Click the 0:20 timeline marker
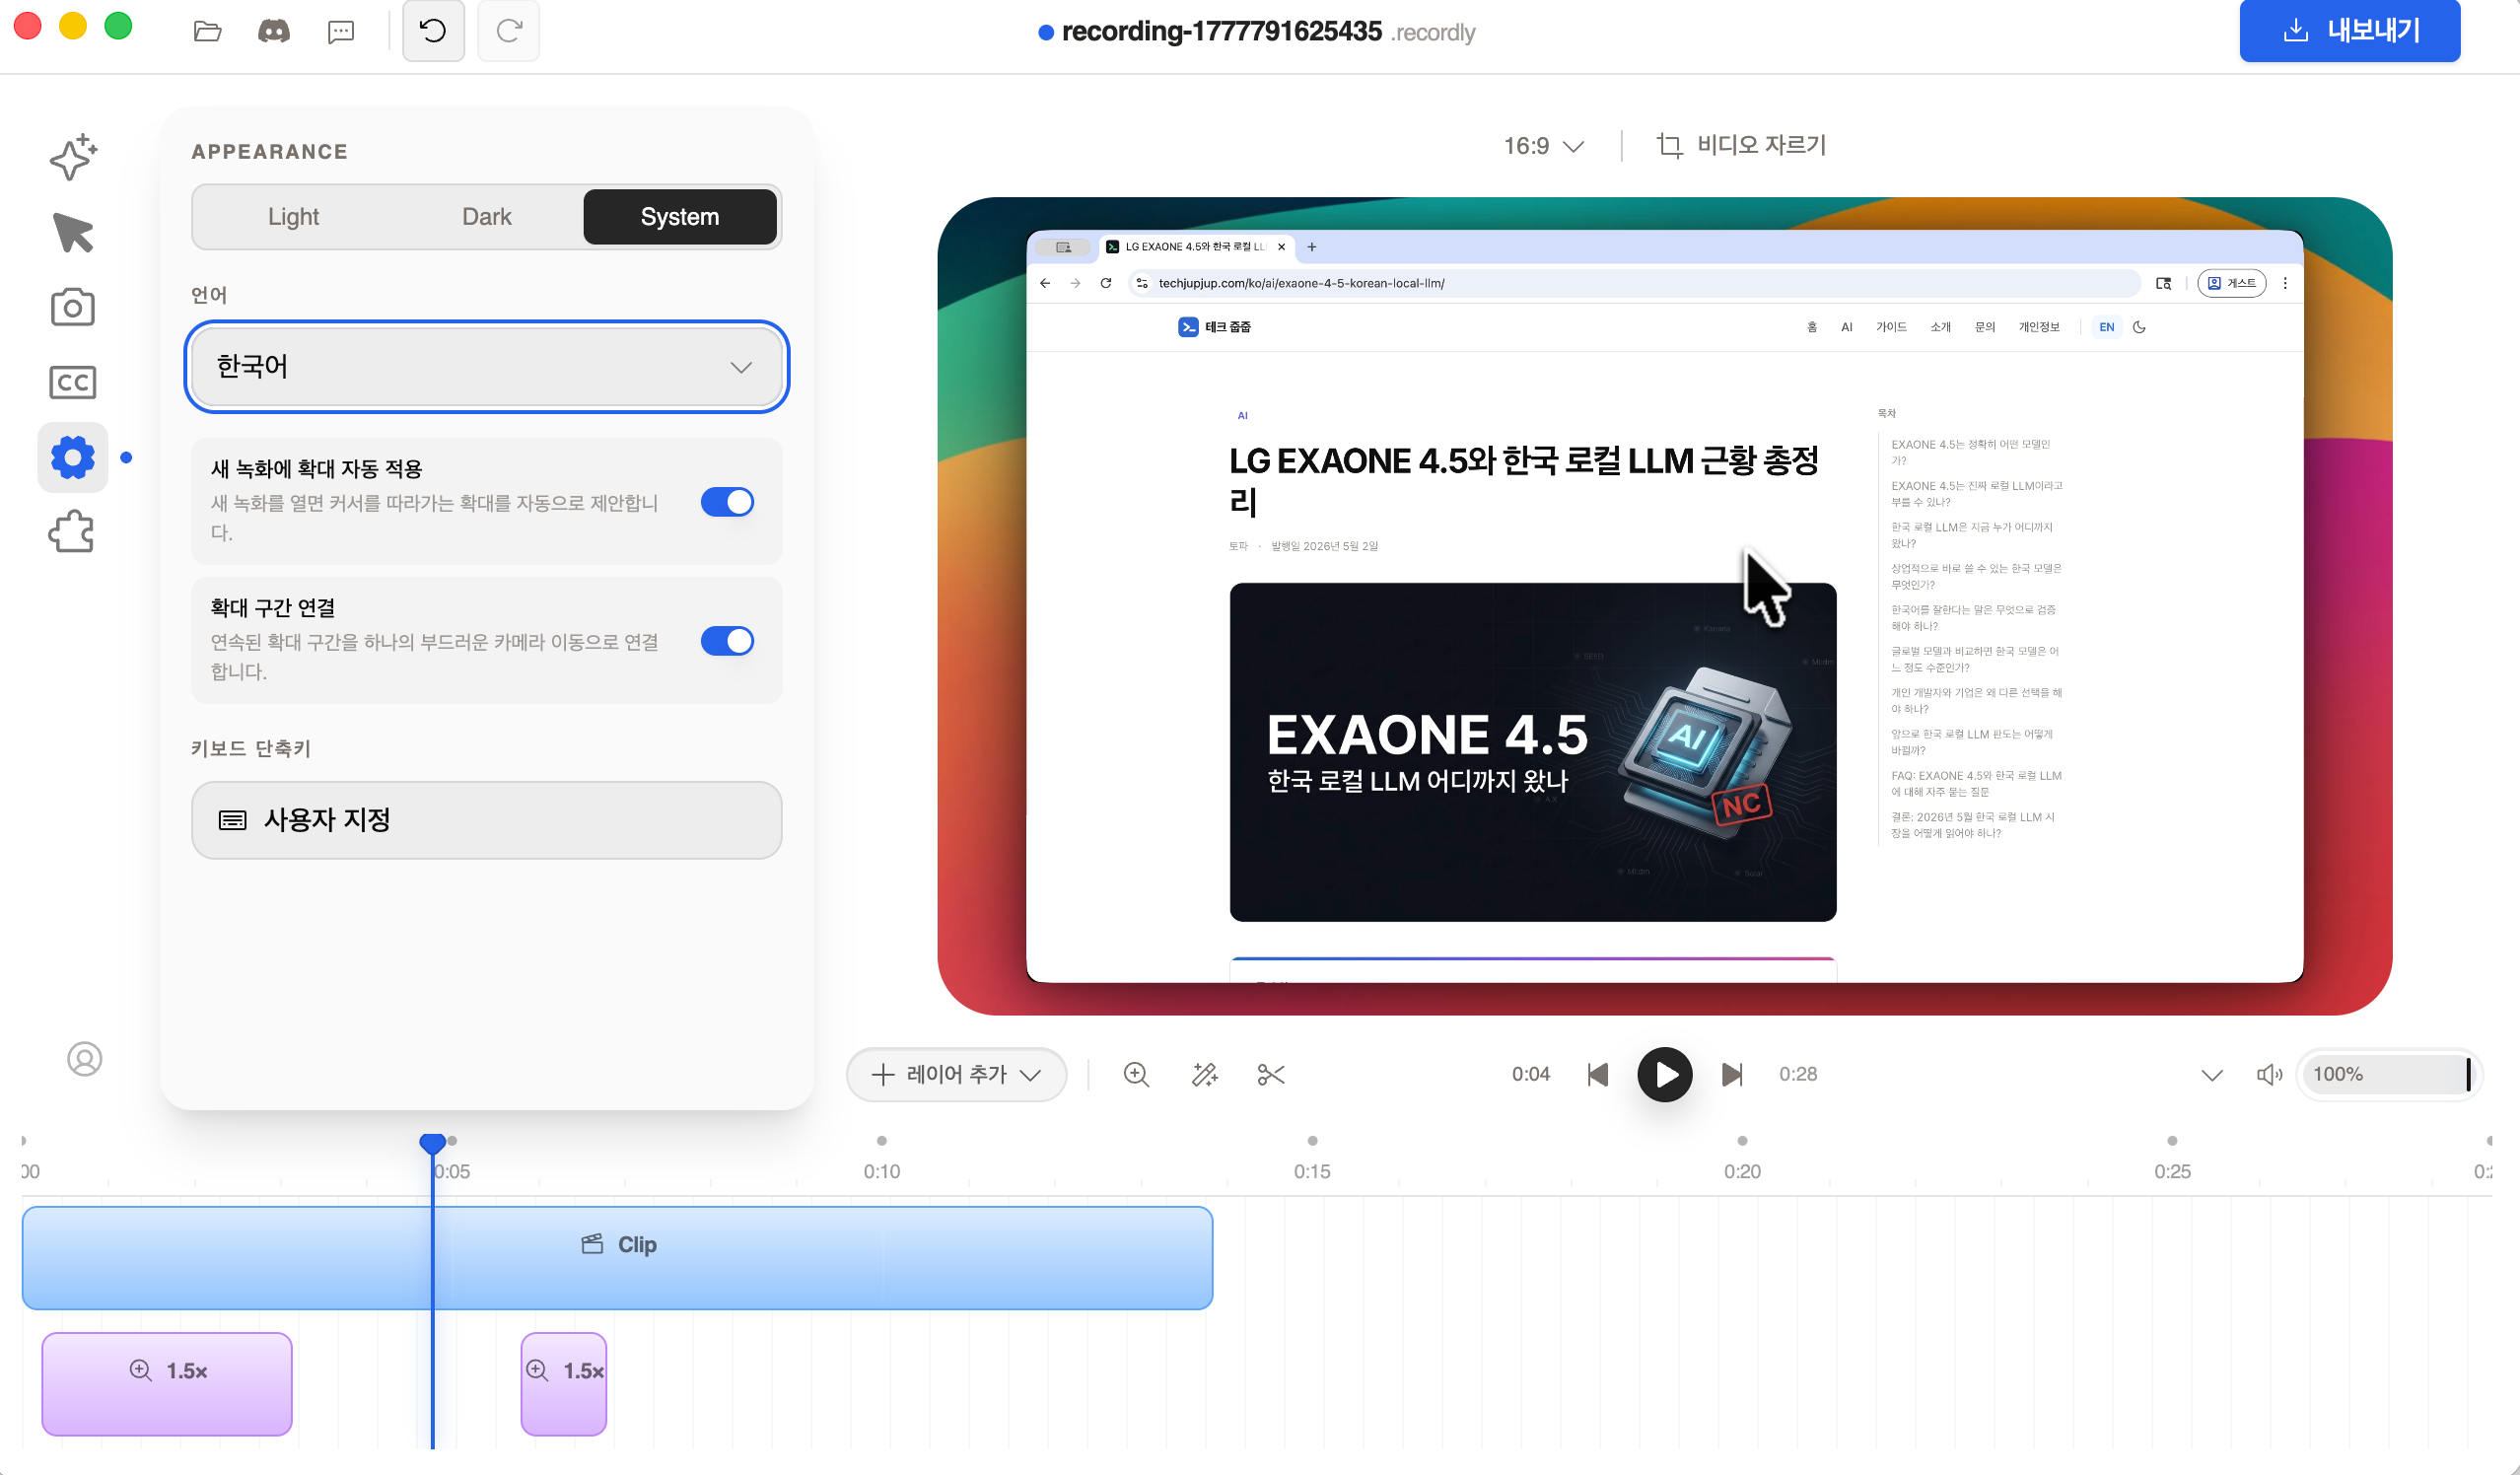The width and height of the screenshot is (2520, 1475). 1742,1171
